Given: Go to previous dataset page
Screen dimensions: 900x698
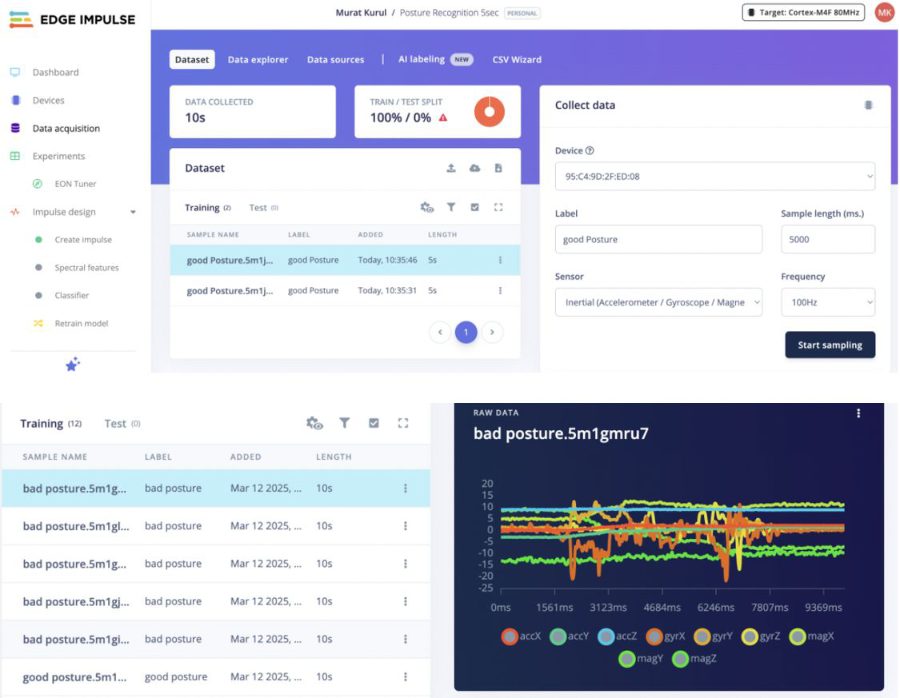Looking at the screenshot, I should click(440, 332).
